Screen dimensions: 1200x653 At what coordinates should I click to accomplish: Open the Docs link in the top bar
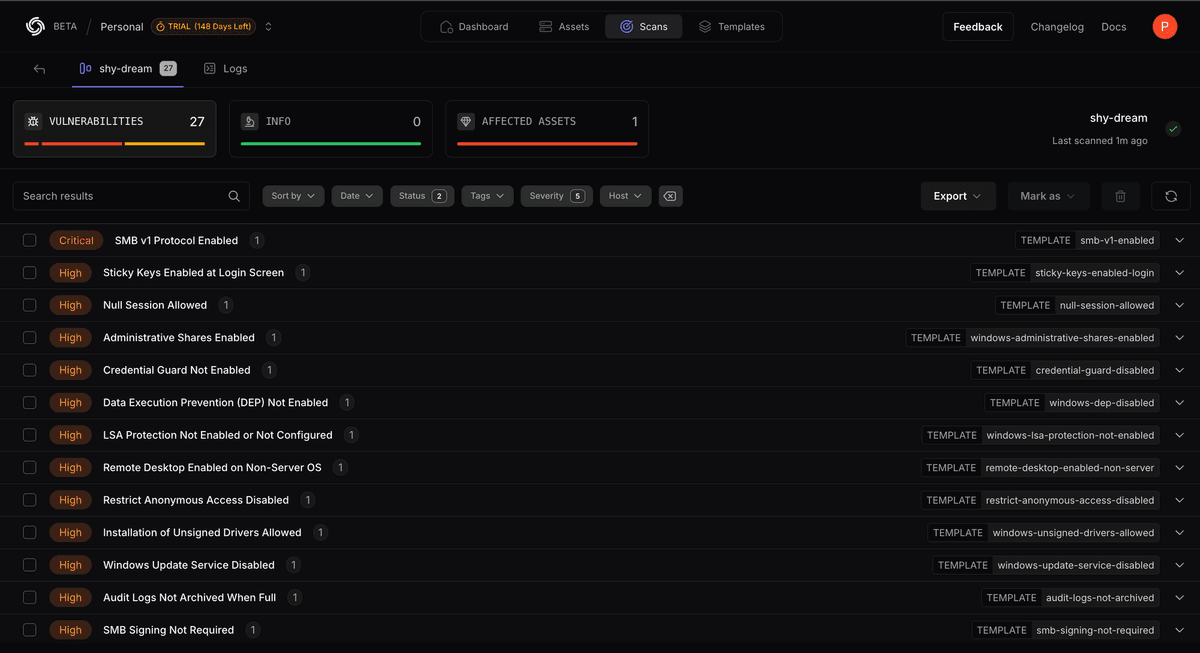(1113, 27)
